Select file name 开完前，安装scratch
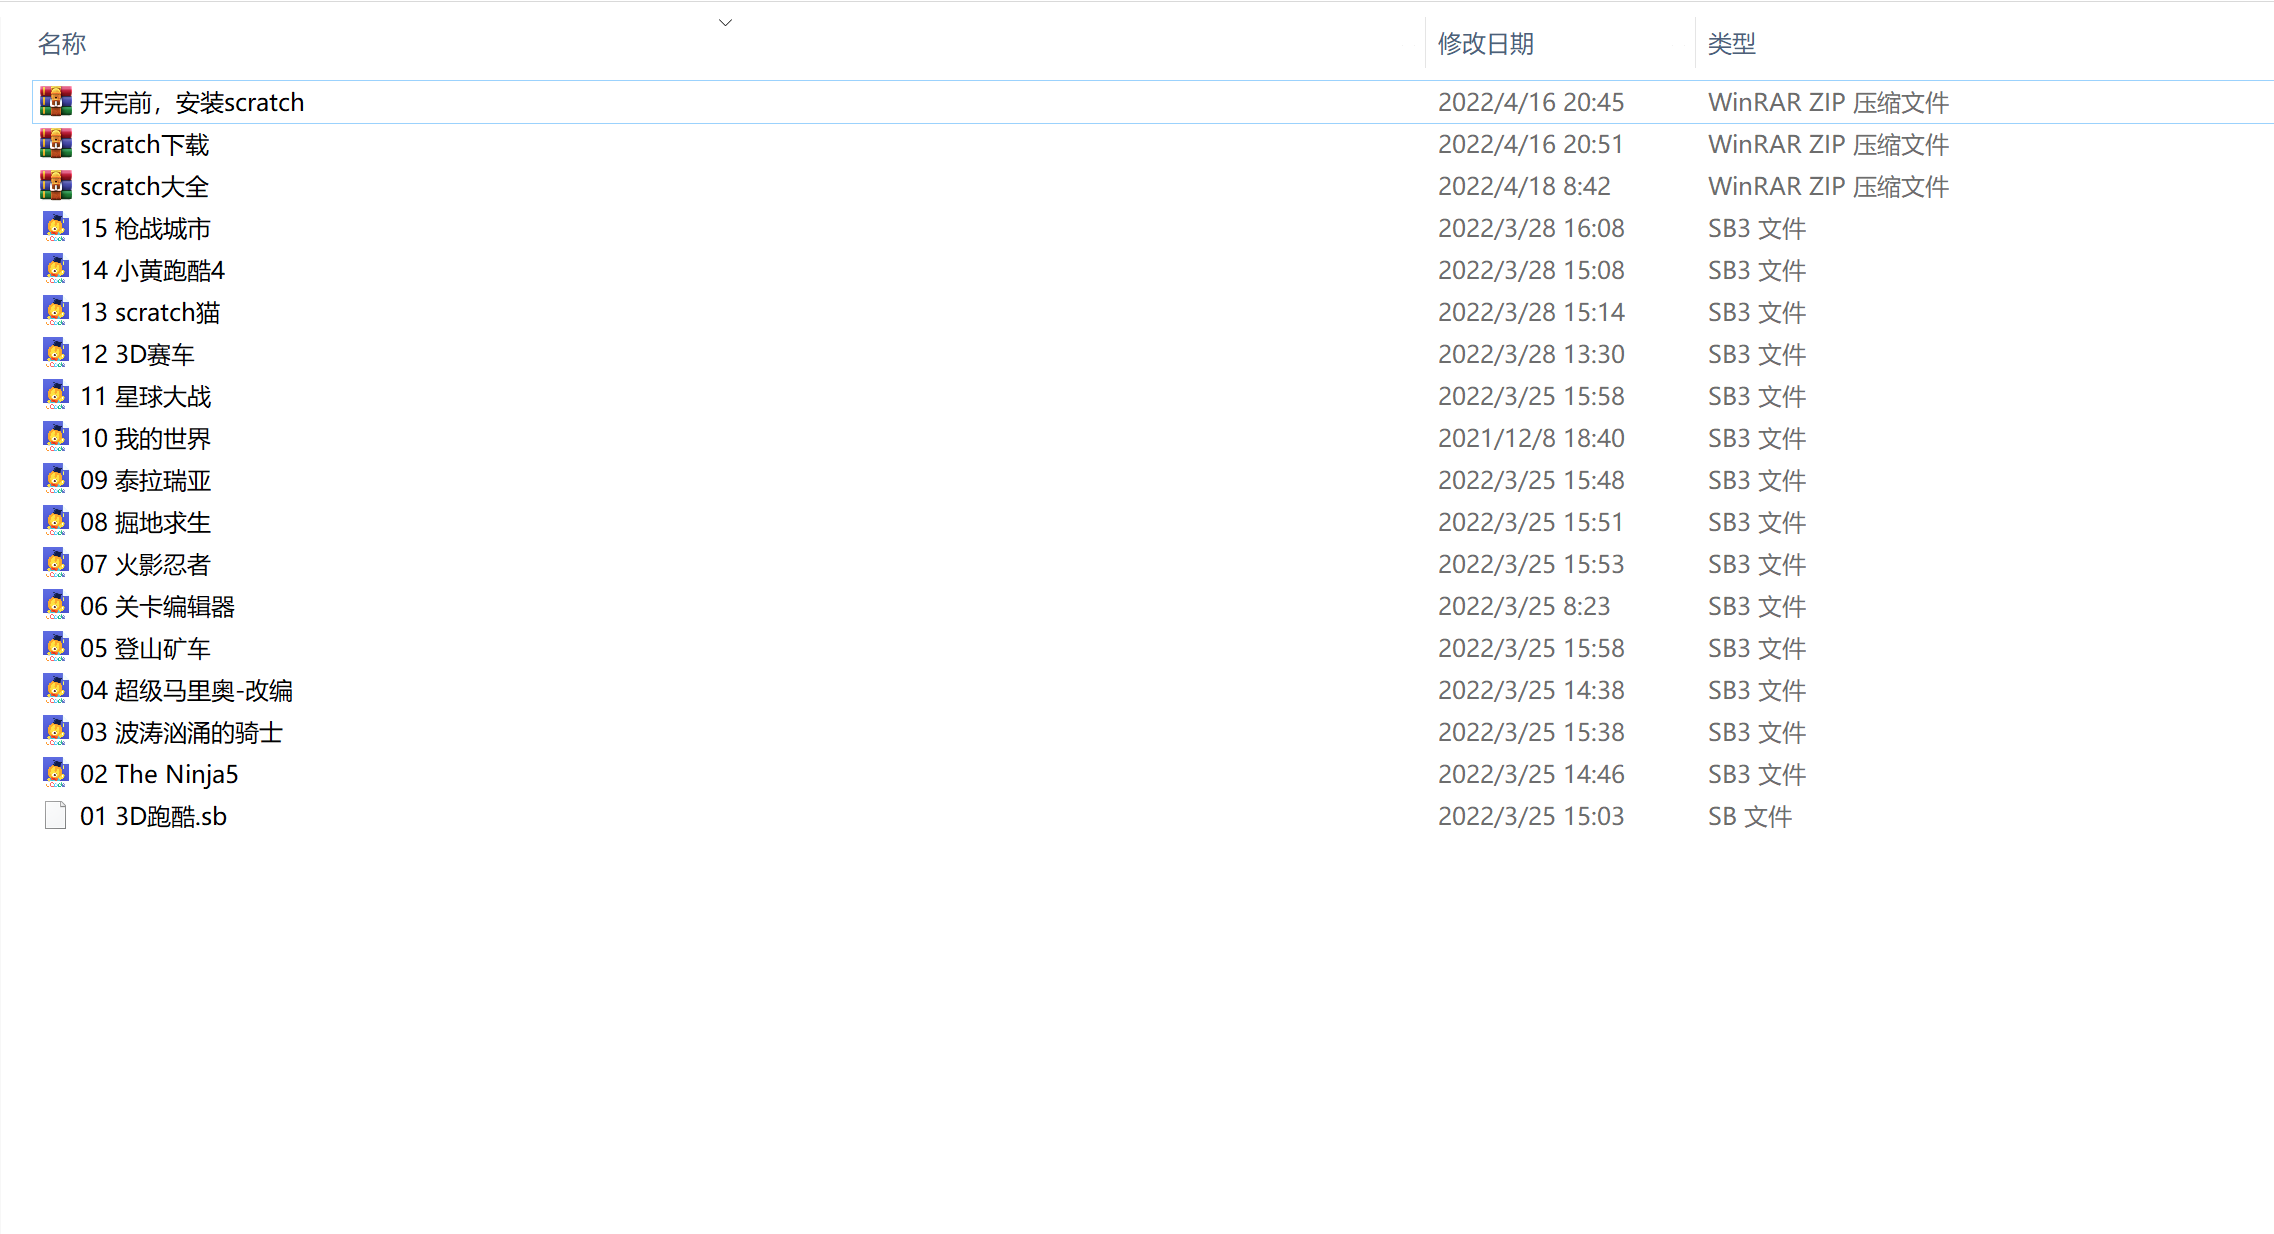2274x1234 pixels. click(192, 102)
